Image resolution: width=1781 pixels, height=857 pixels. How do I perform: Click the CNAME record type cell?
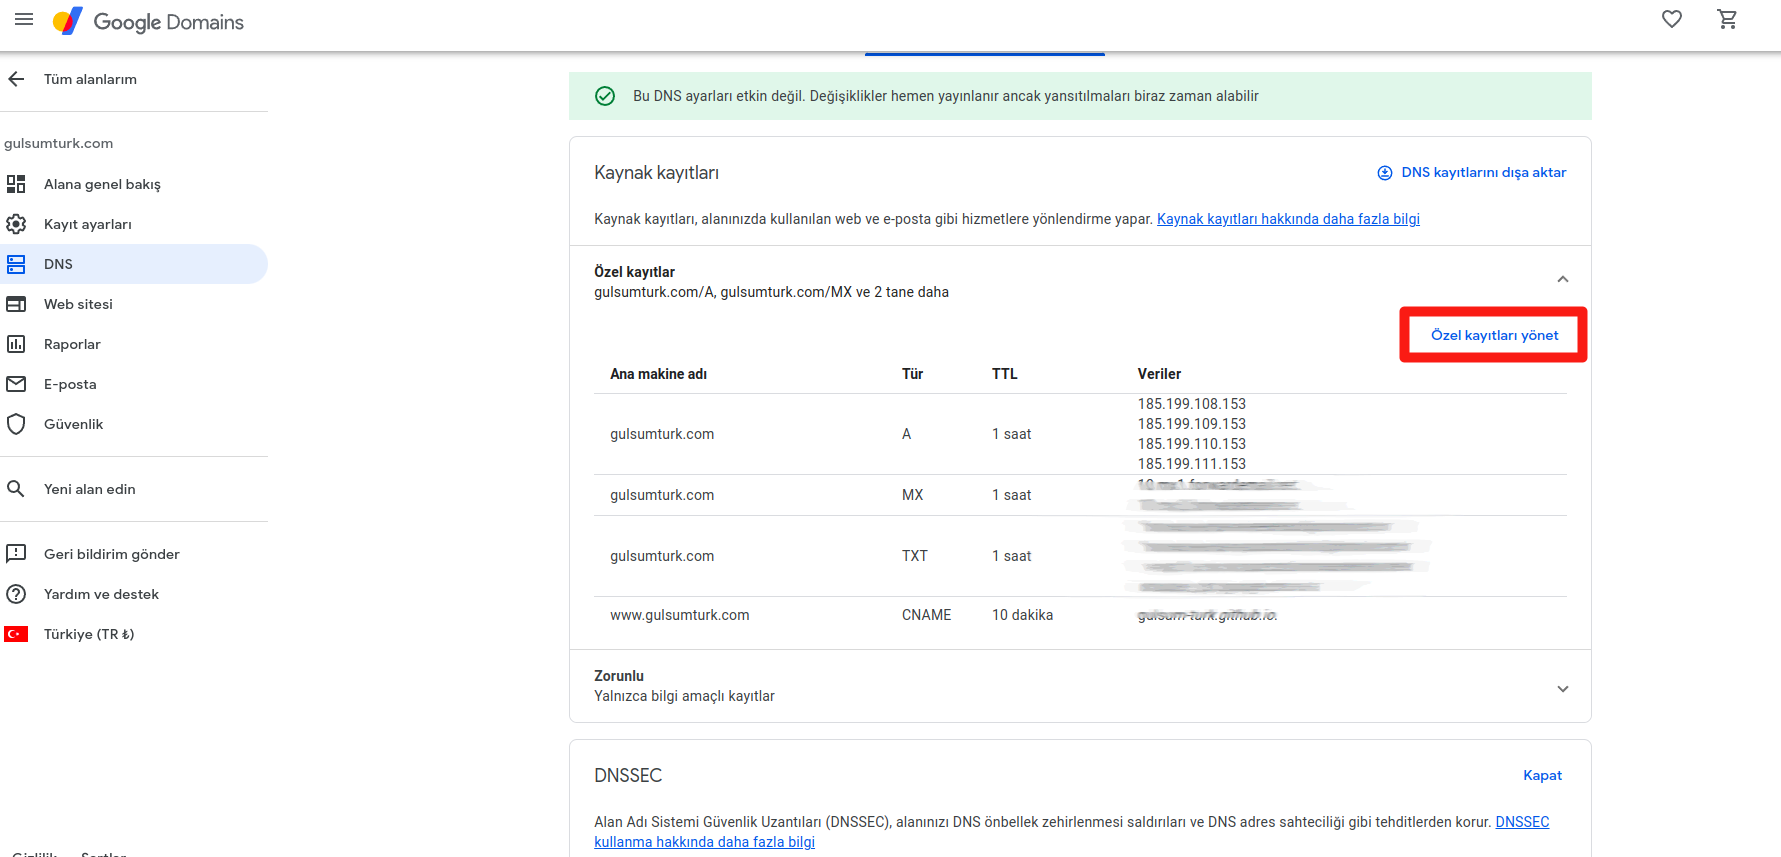point(926,615)
